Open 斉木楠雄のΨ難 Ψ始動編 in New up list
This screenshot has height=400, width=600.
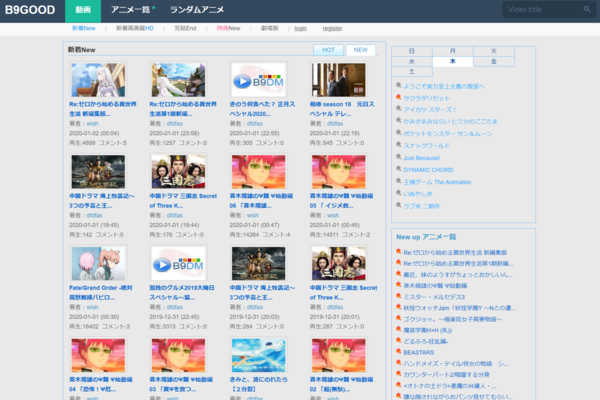pos(435,286)
